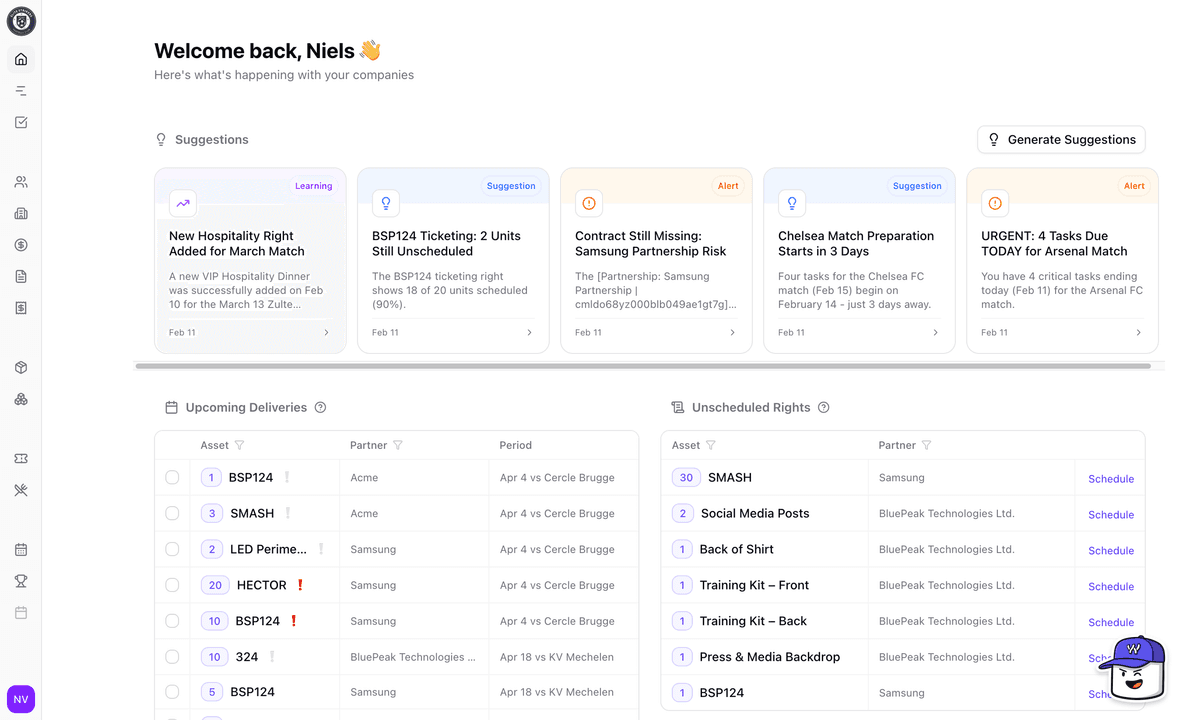Click the Alert badge on the Samsung Partnership card
The width and height of the screenshot is (1200, 720).
coord(728,186)
